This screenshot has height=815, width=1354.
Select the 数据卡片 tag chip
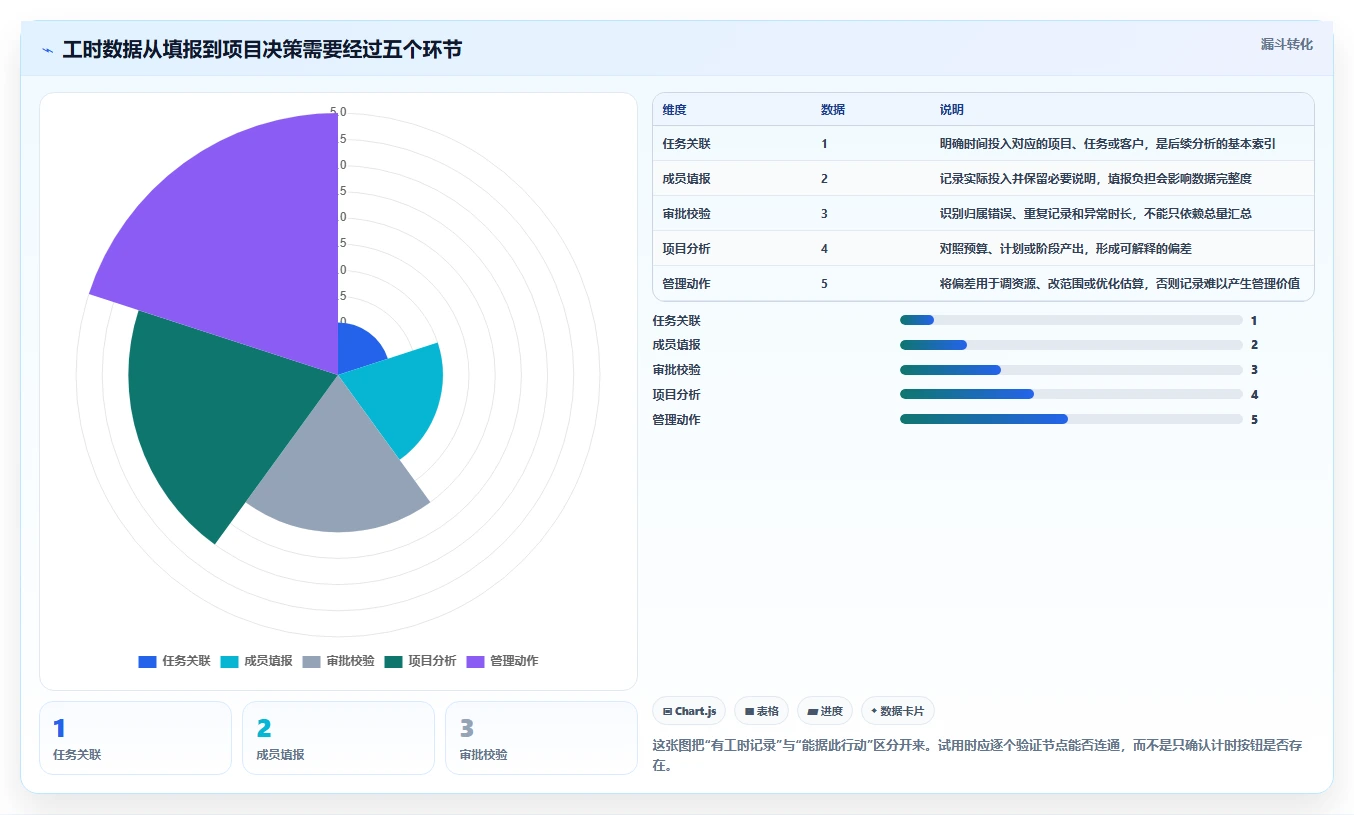(897, 711)
